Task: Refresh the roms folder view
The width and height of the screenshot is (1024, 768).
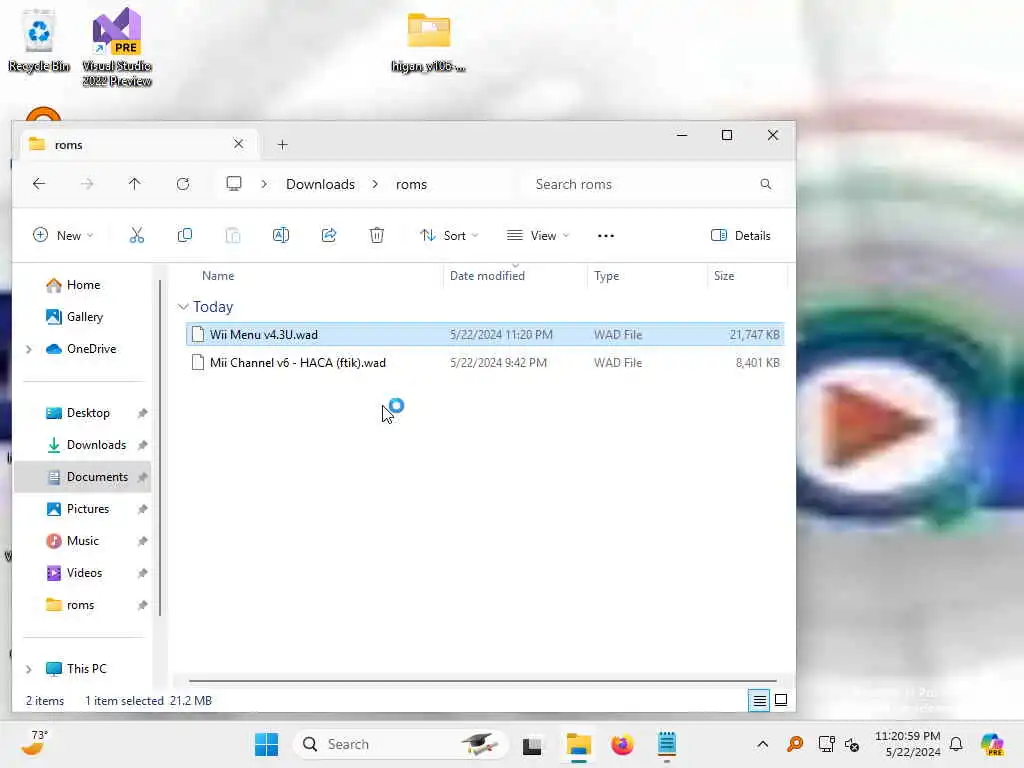Action: (x=183, y=184)
